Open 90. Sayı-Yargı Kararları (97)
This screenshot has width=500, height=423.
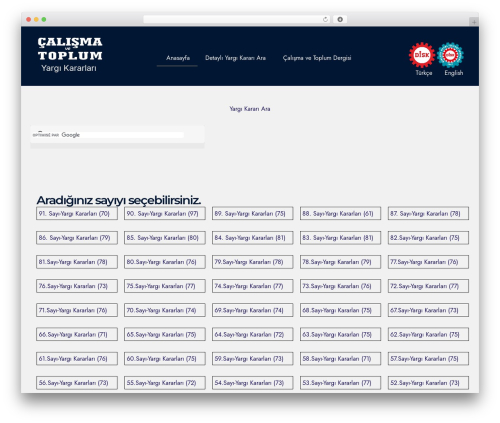pos(165,213)
